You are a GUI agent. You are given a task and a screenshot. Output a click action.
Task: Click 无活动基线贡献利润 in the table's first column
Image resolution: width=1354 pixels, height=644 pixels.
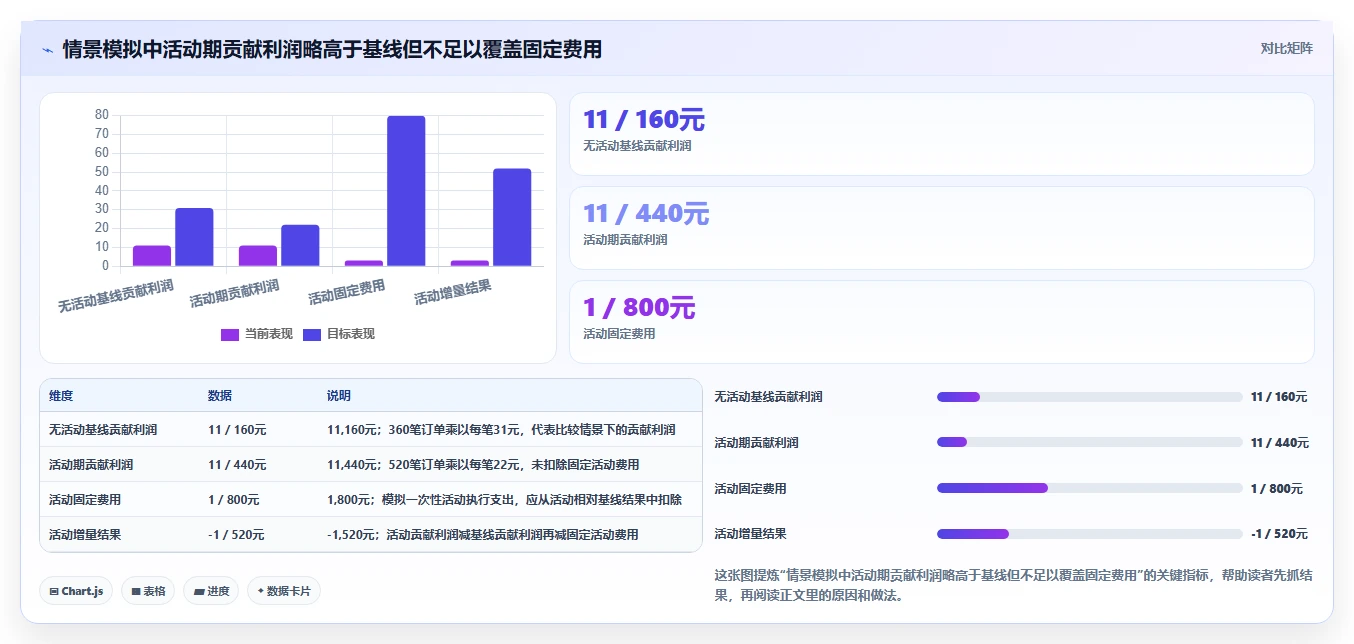pyautogui.click(x=103, y=430)
